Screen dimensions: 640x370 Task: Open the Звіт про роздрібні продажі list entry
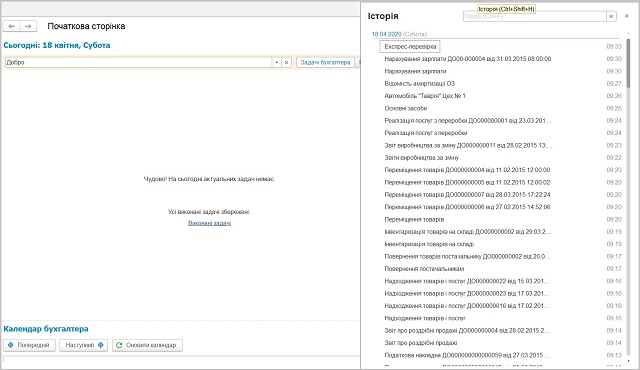click(421, 343)
